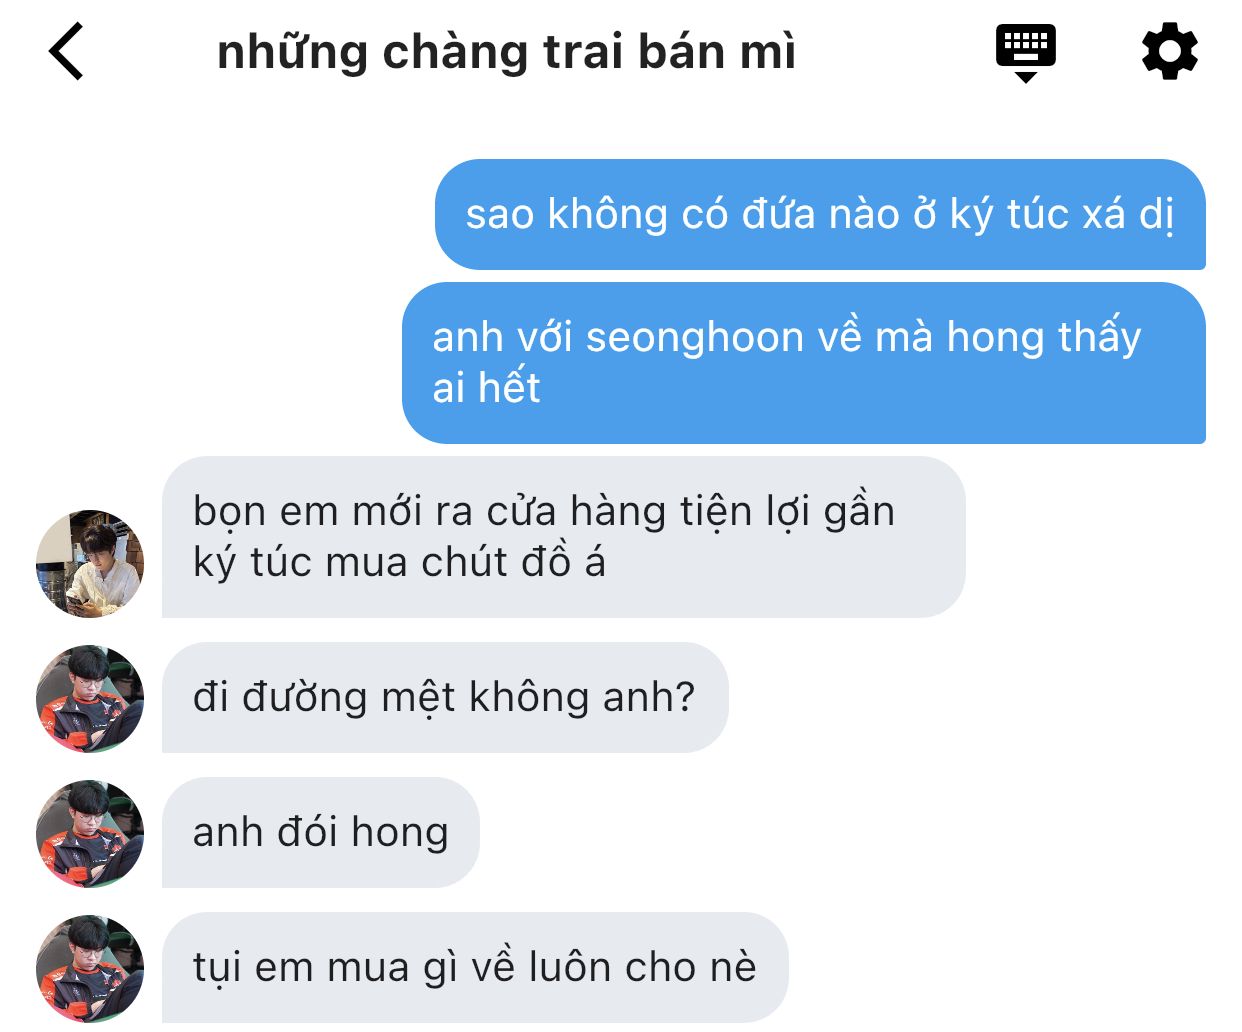Tap the message đi đường mệt không anh?
Viewport: 1242px width, 1032px height.
(445, 697)
